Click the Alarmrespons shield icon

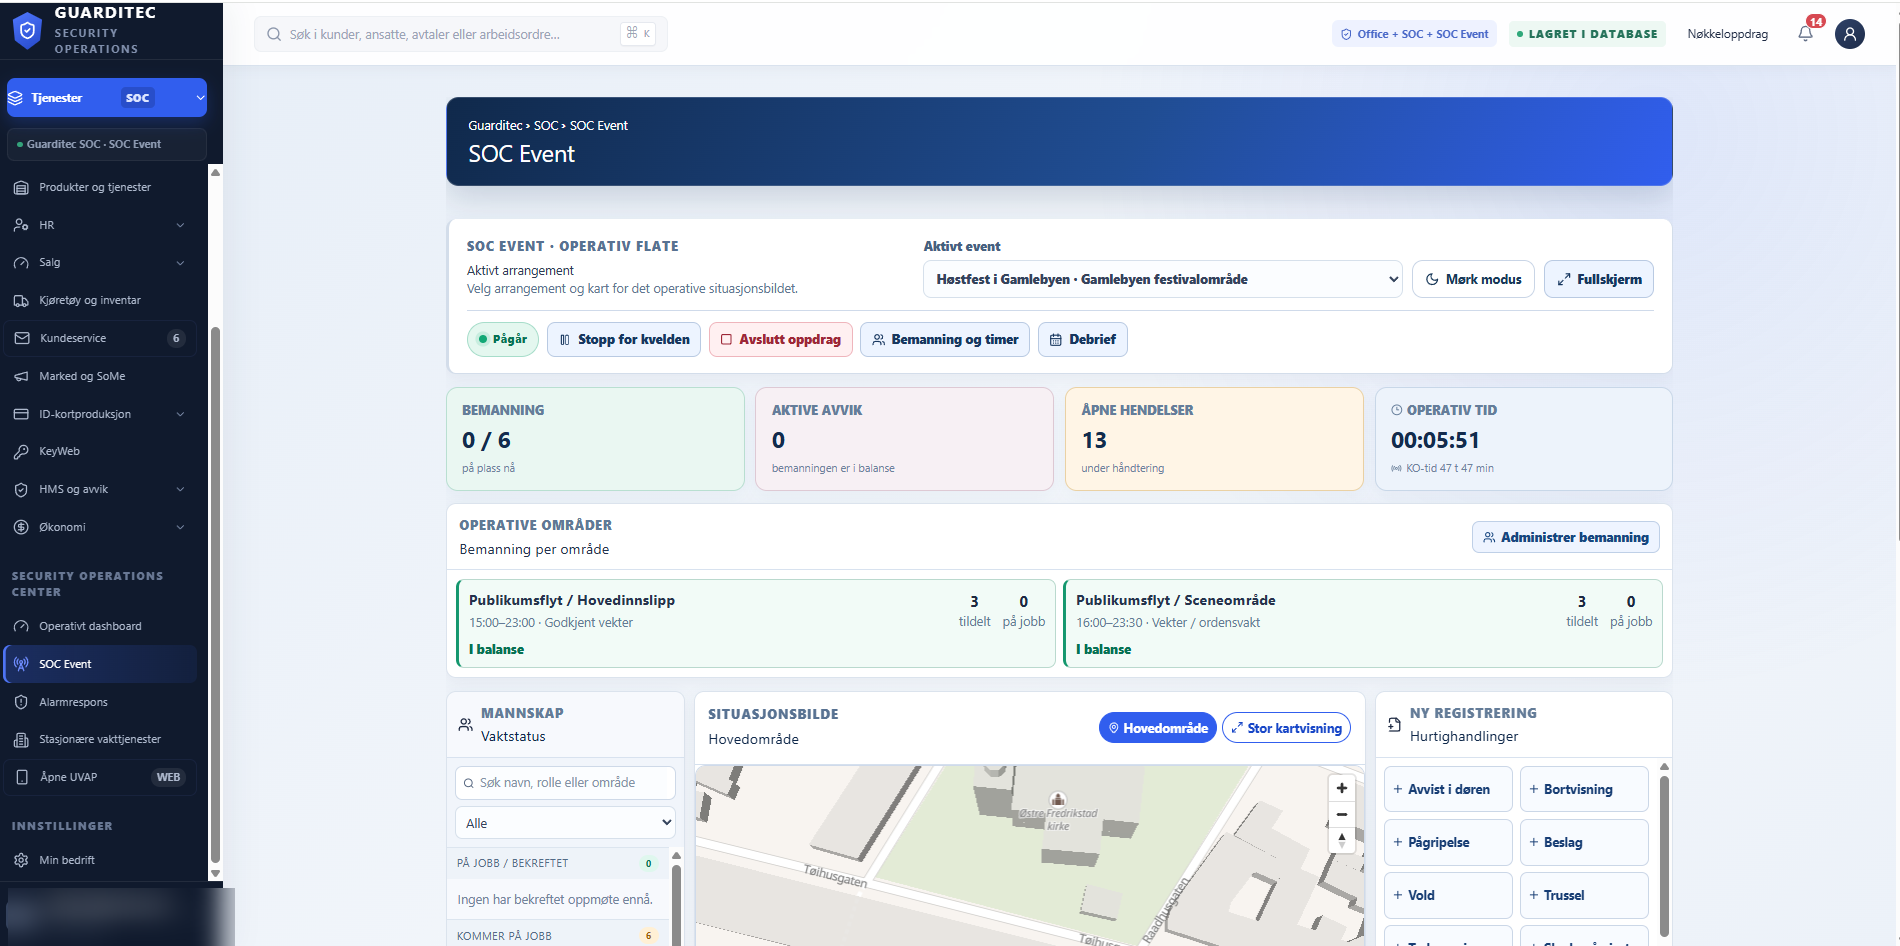click(x=21, y=702)
